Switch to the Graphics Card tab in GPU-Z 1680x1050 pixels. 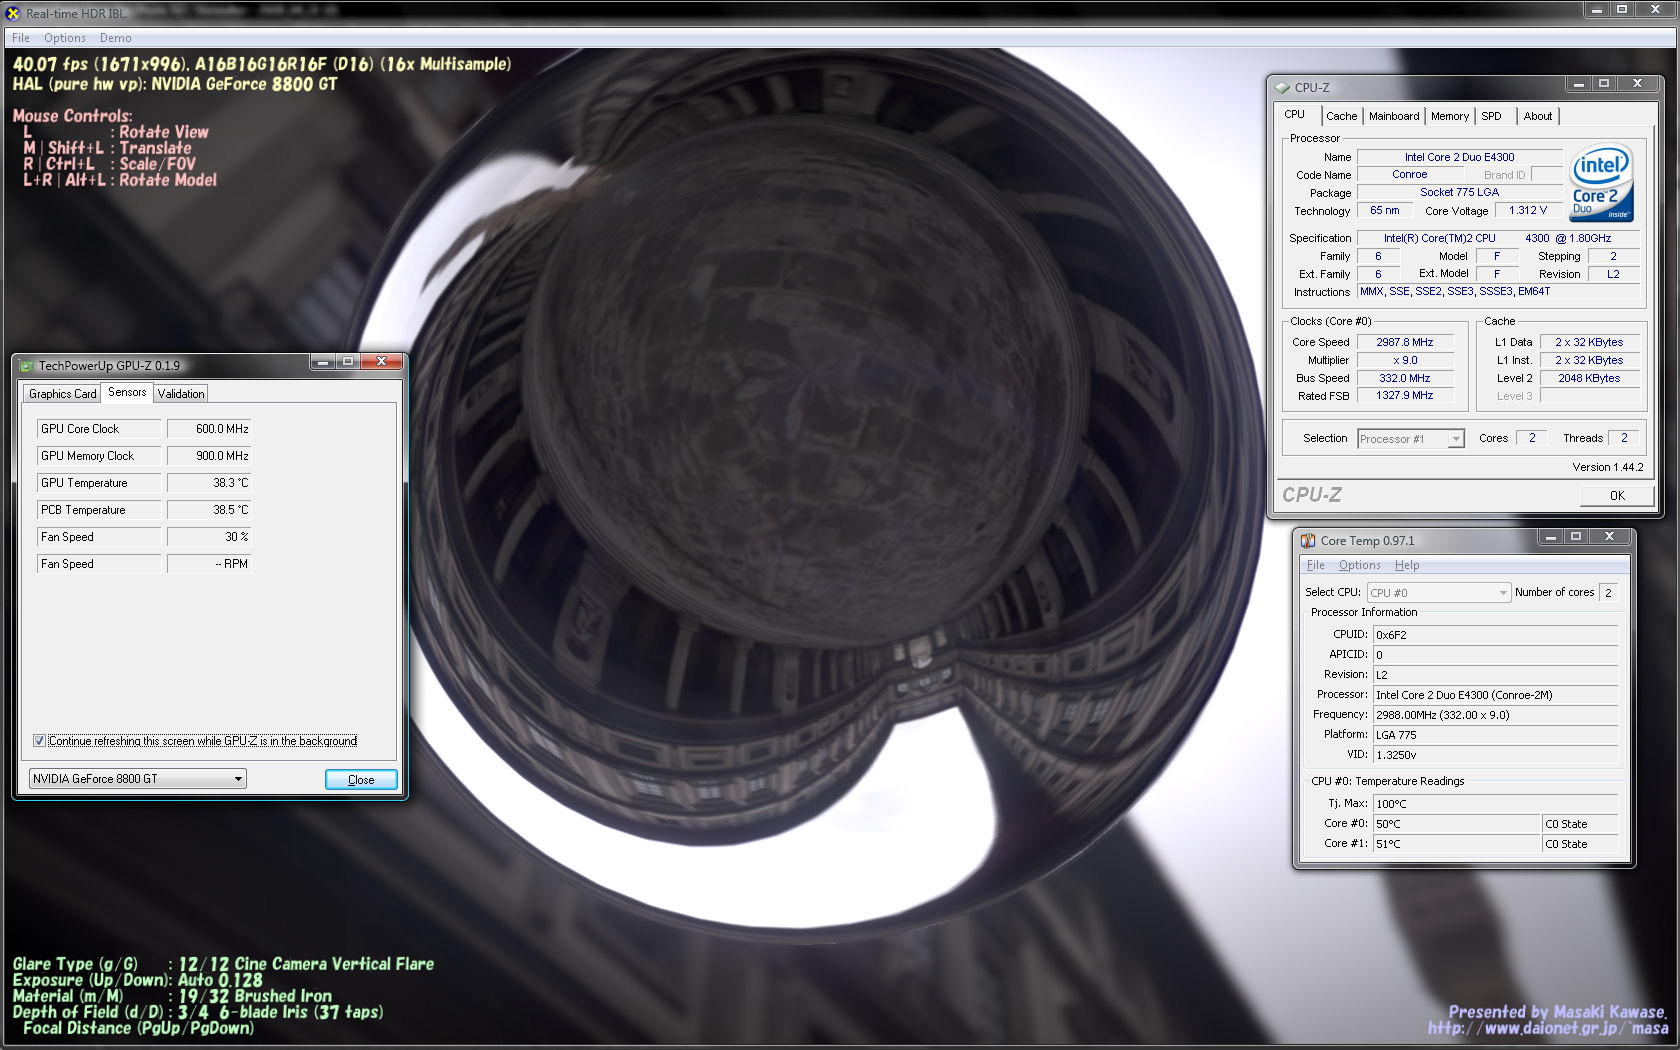point(63,394)
